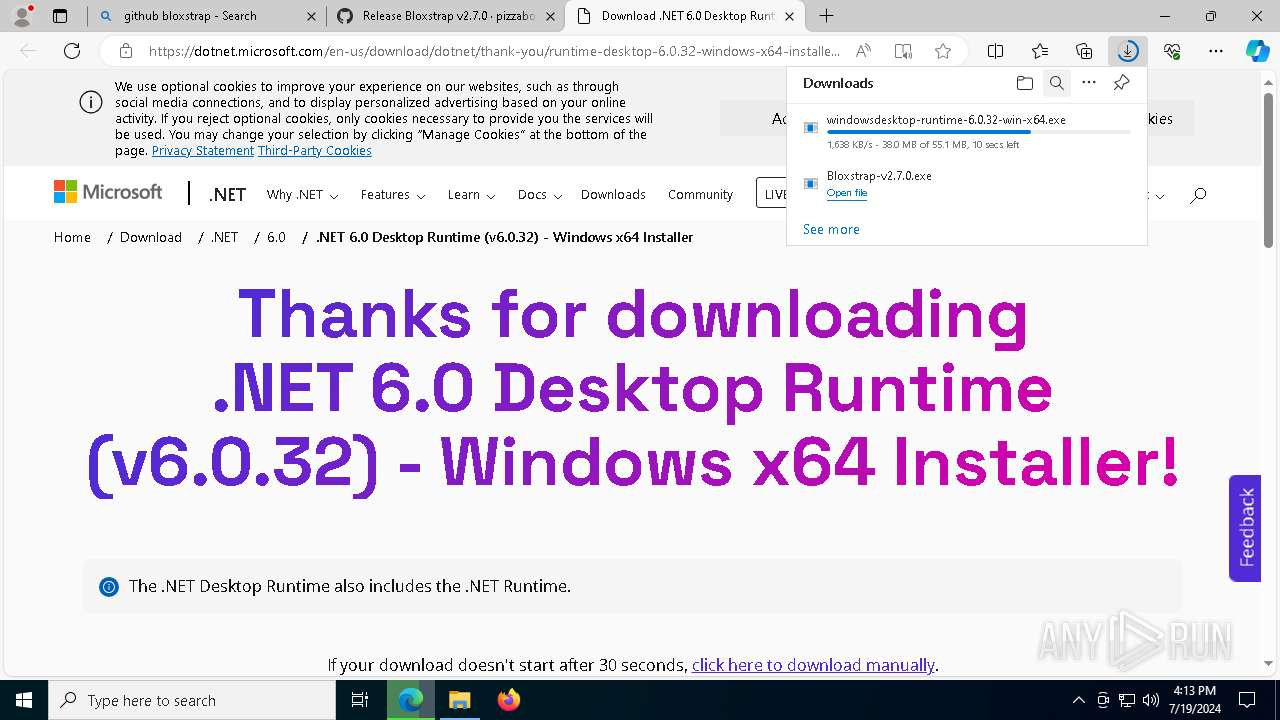This screenshot has width=1280, height=720.
Task: Activate the Read aloud icon in address bar
Action: [x=863, y=51]
